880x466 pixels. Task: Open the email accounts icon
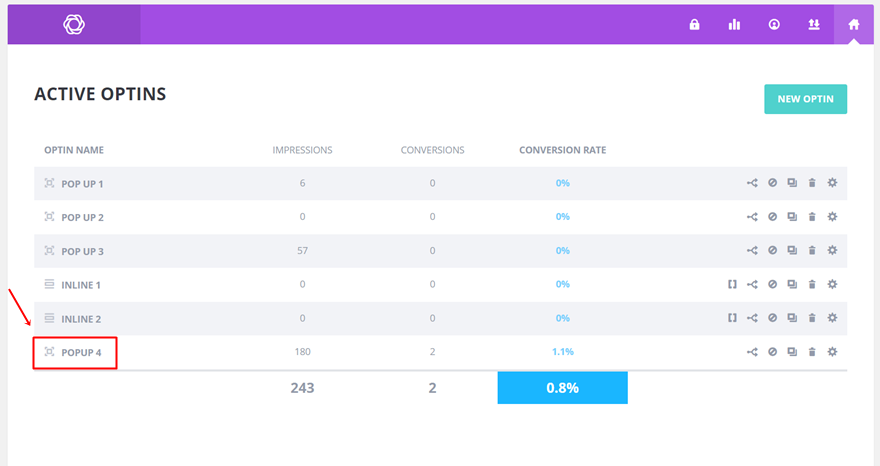(774, 25)
